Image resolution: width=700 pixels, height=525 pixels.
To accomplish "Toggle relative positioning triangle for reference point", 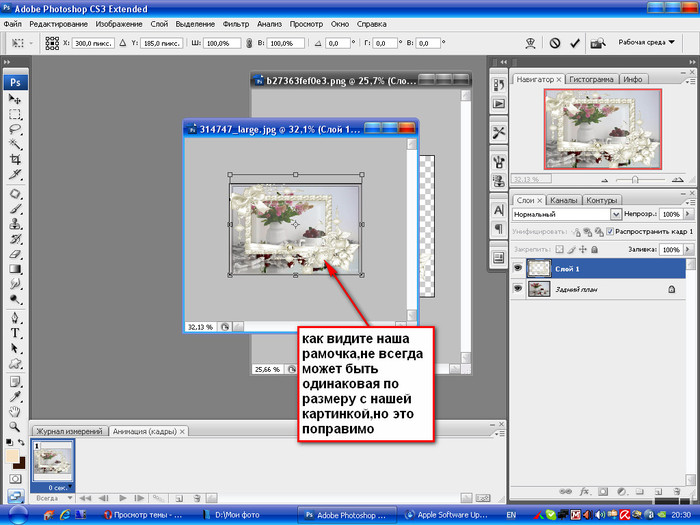I will (123, 43).
